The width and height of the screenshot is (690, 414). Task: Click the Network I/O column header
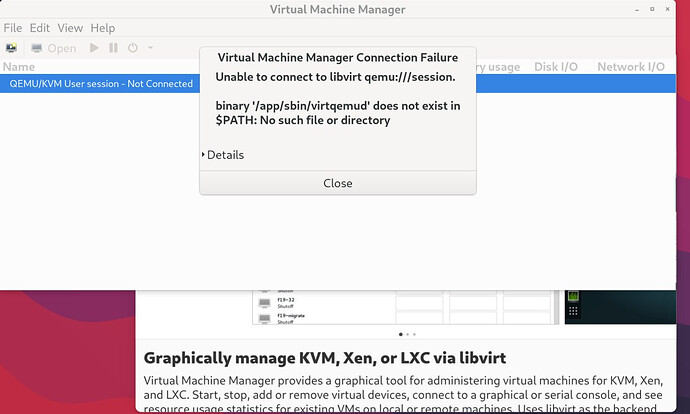point(630,67)
